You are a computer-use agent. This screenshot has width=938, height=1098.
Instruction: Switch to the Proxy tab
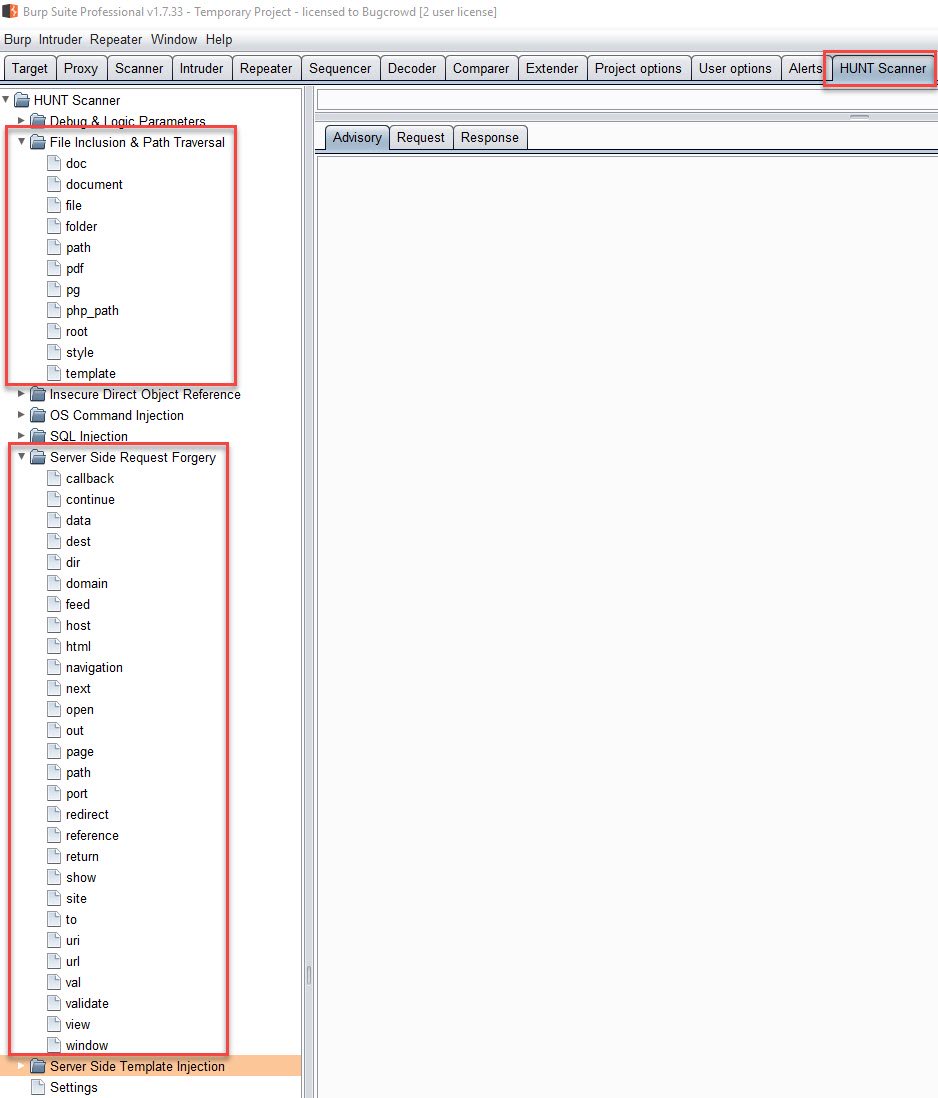[x=80, y=69]
